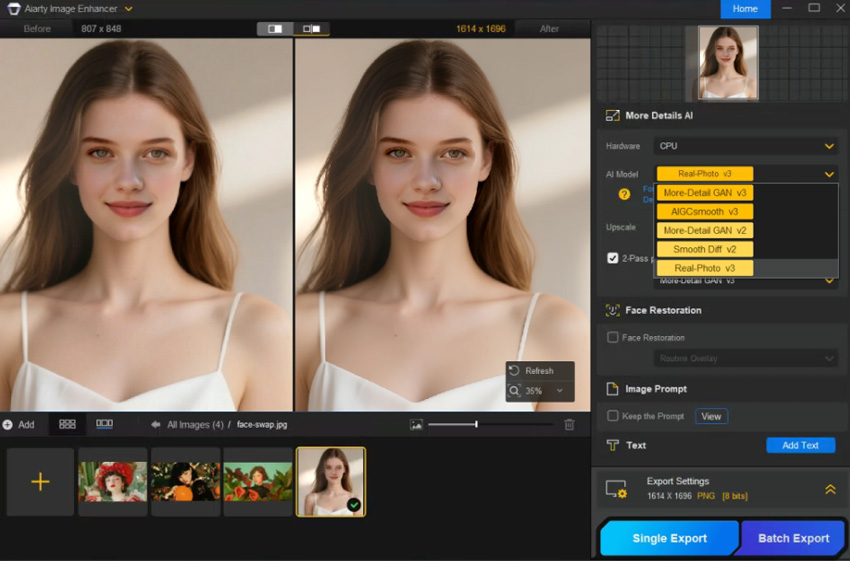The image size is (850, 561).
Task: Toggle the 2-Pass processing checkbox
Action: pyautogui.click(x=613, y=258)
